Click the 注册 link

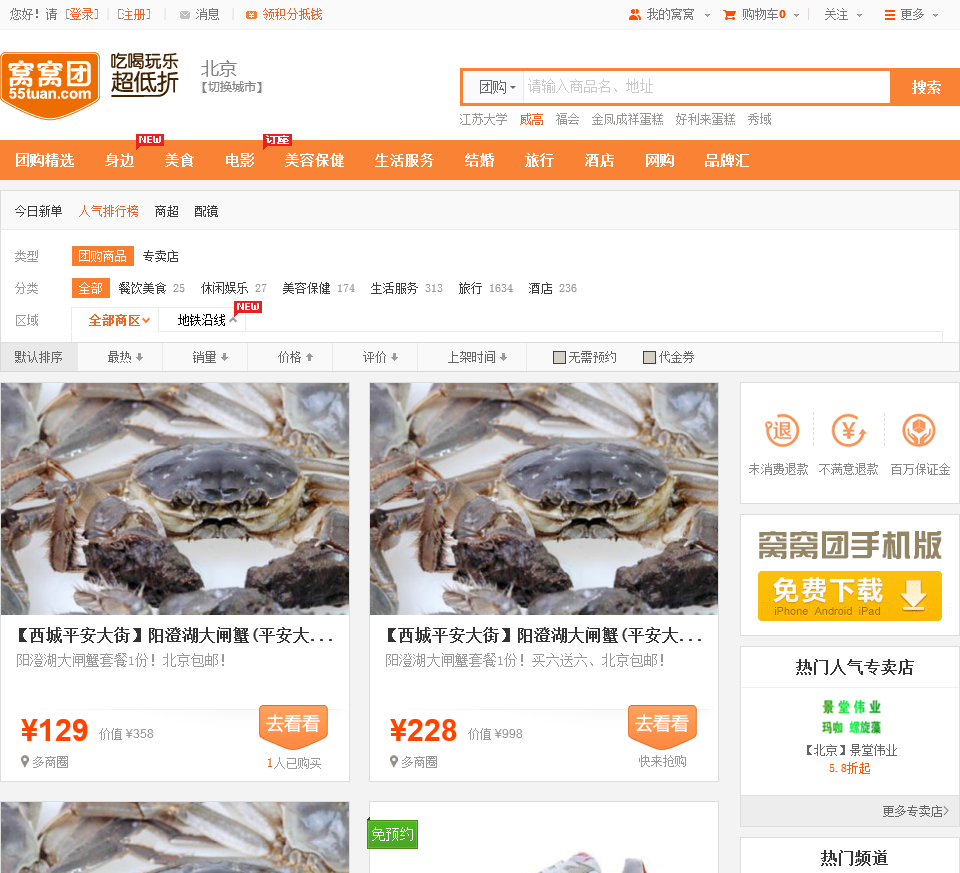coord(133,15)
